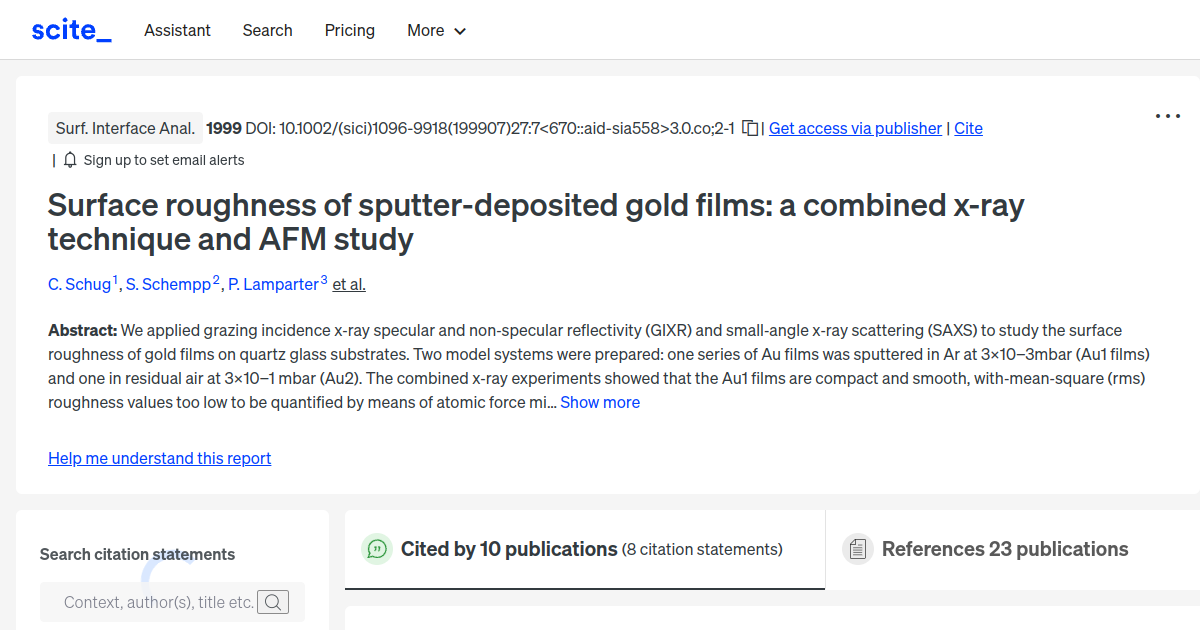Switch to the Cited by 10 publications tab
The height and width of the screenshot is (630, 1200).
pyautogui.click(x=507, y=549)
